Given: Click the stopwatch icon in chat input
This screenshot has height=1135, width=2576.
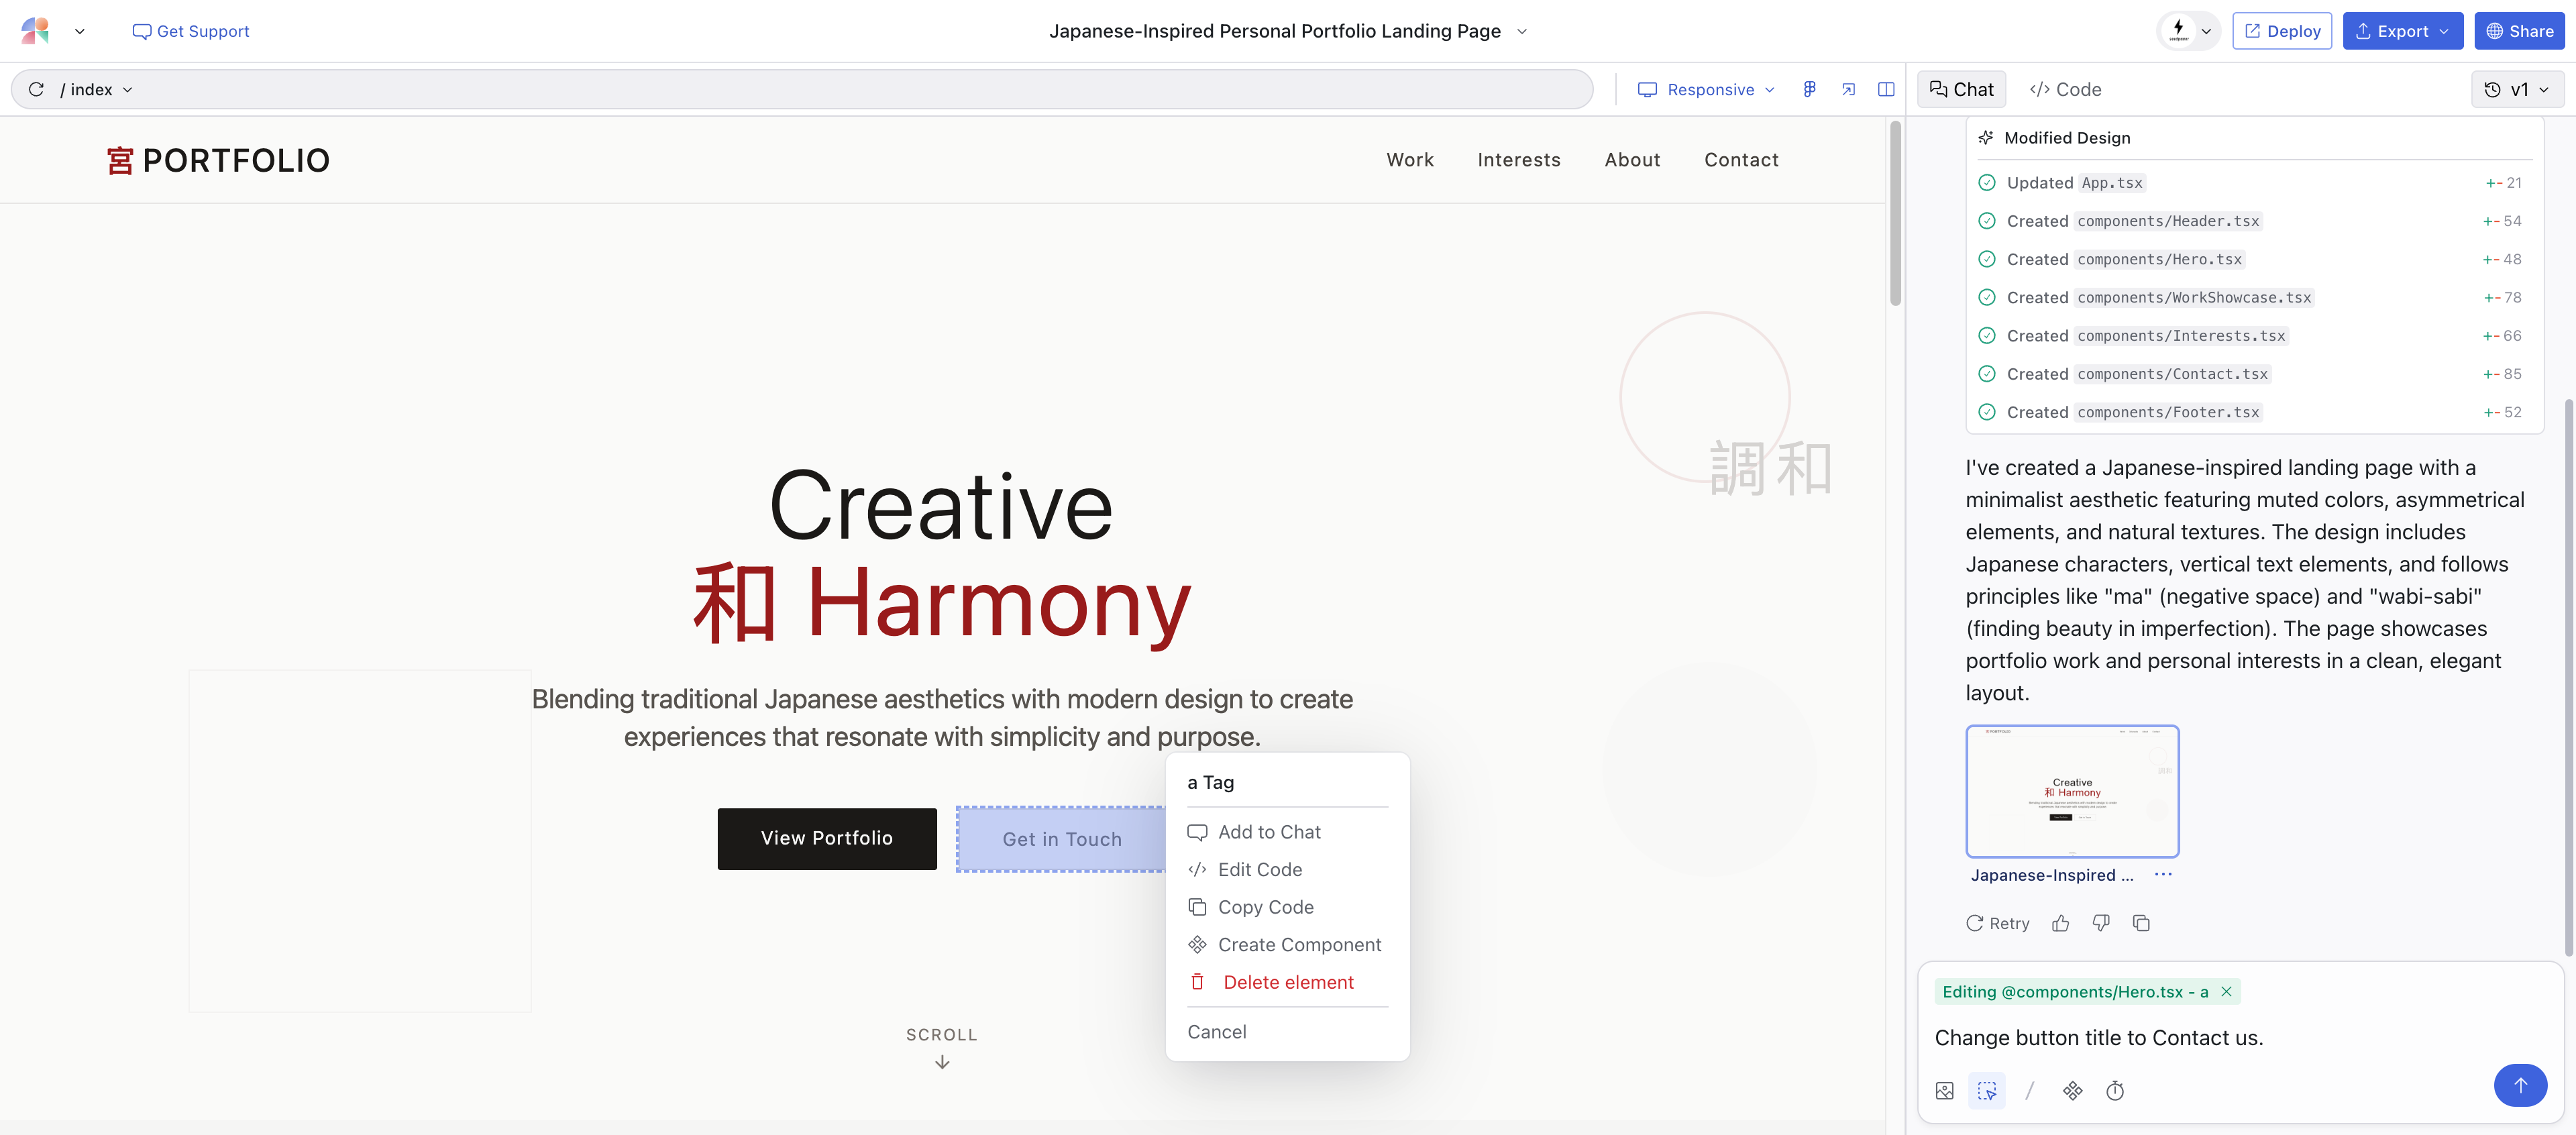Looking at the screenshot, I should (x=2115, y=1090).
